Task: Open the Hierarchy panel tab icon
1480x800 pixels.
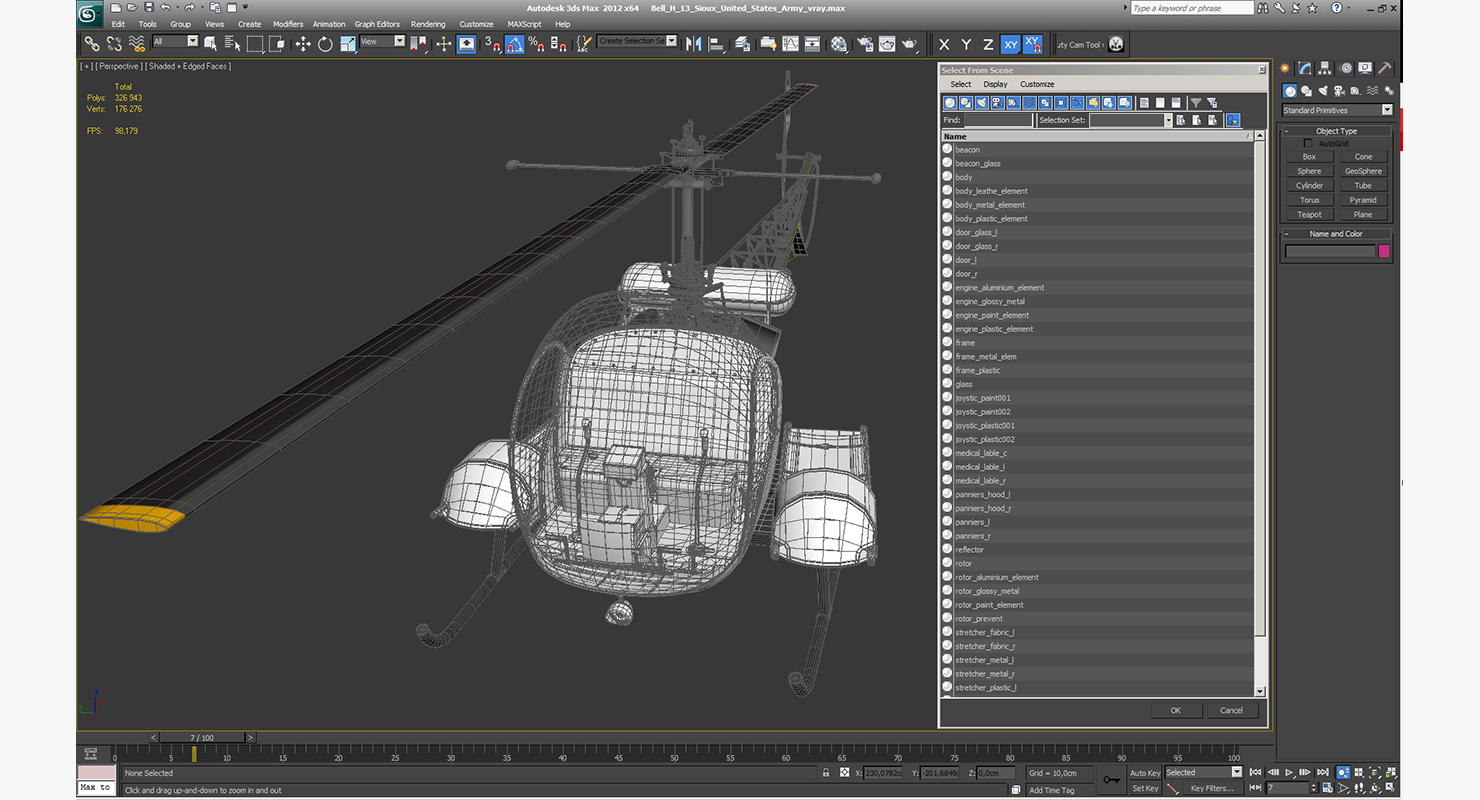Action: pyautogui.click(x=1325, y=68)
